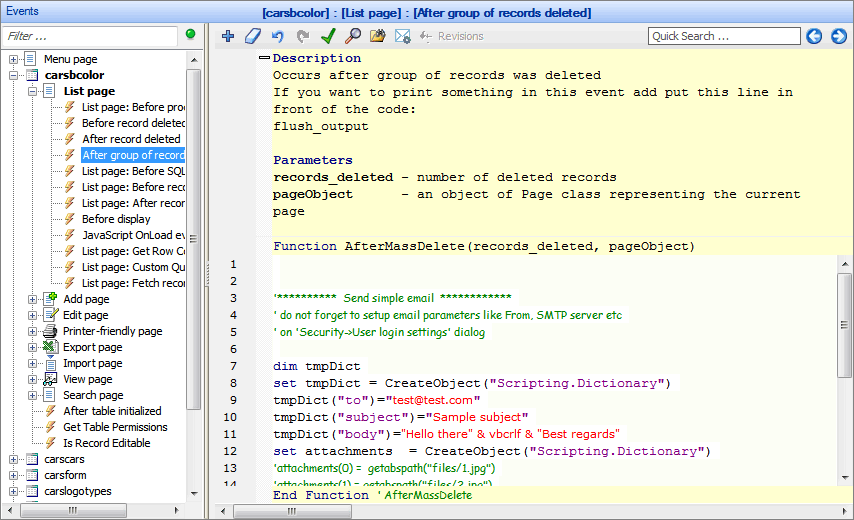The height and width of the screenshot is (520, 854).
Task: Click the Search page label
Action: click(93, 395)
